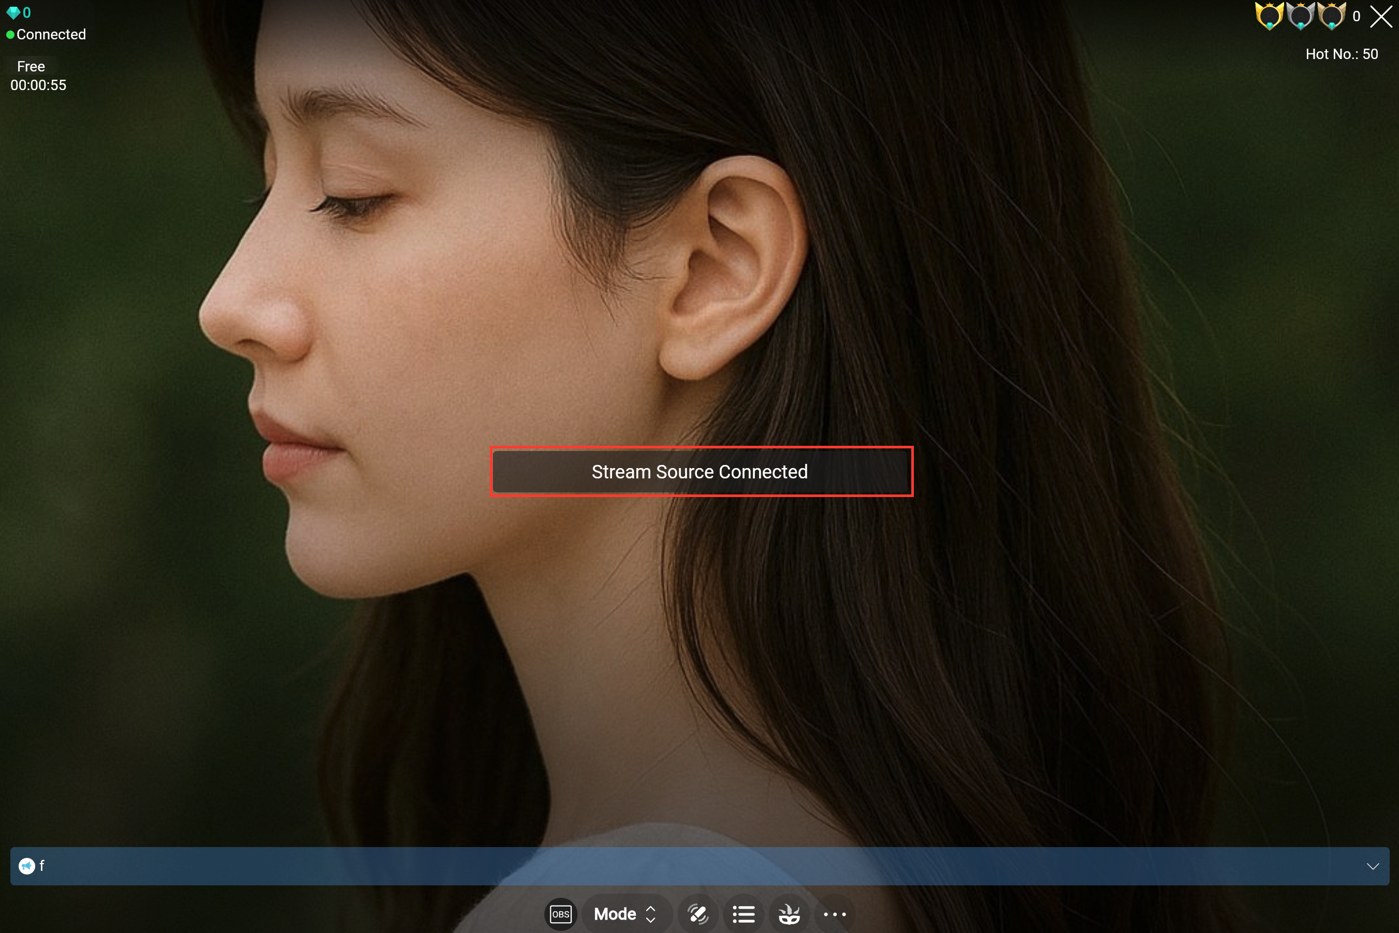Click the 00:00:55 stream timer
The height and width of the screenshot is (933, 1399).
tap(38, 85)
